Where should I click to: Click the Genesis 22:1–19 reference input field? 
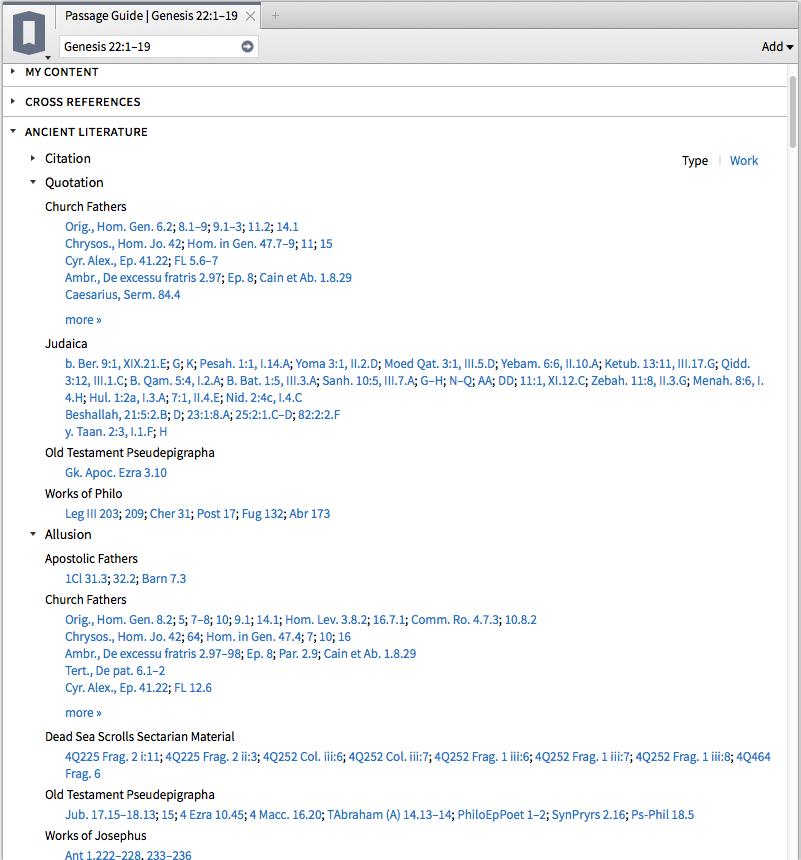click(145, 46)
